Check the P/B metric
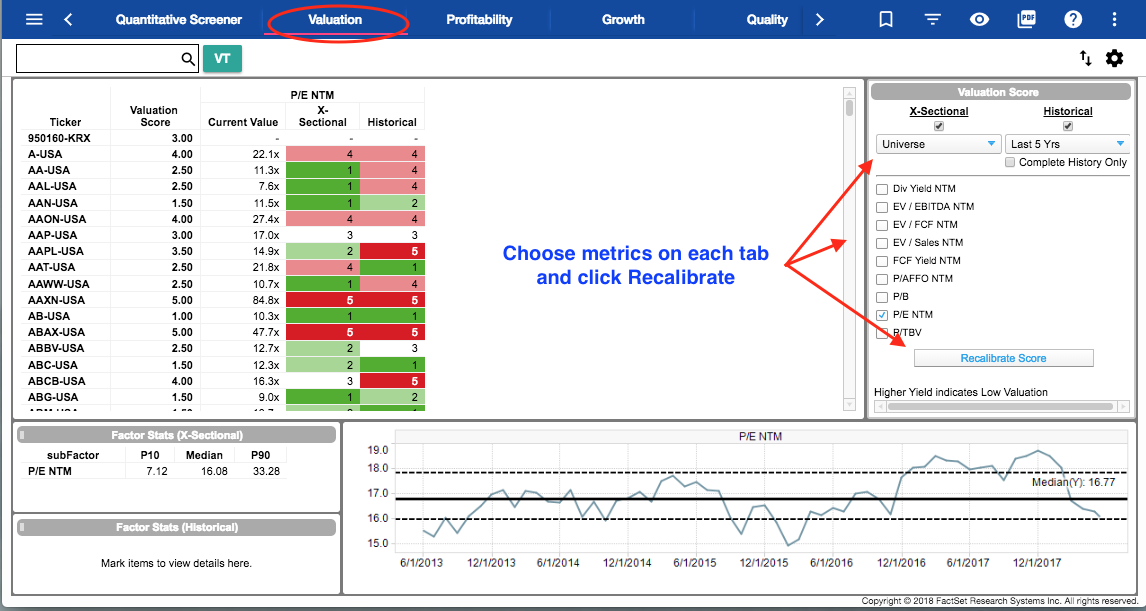Viewport: 1146px width, 611px height. point(882,297)
